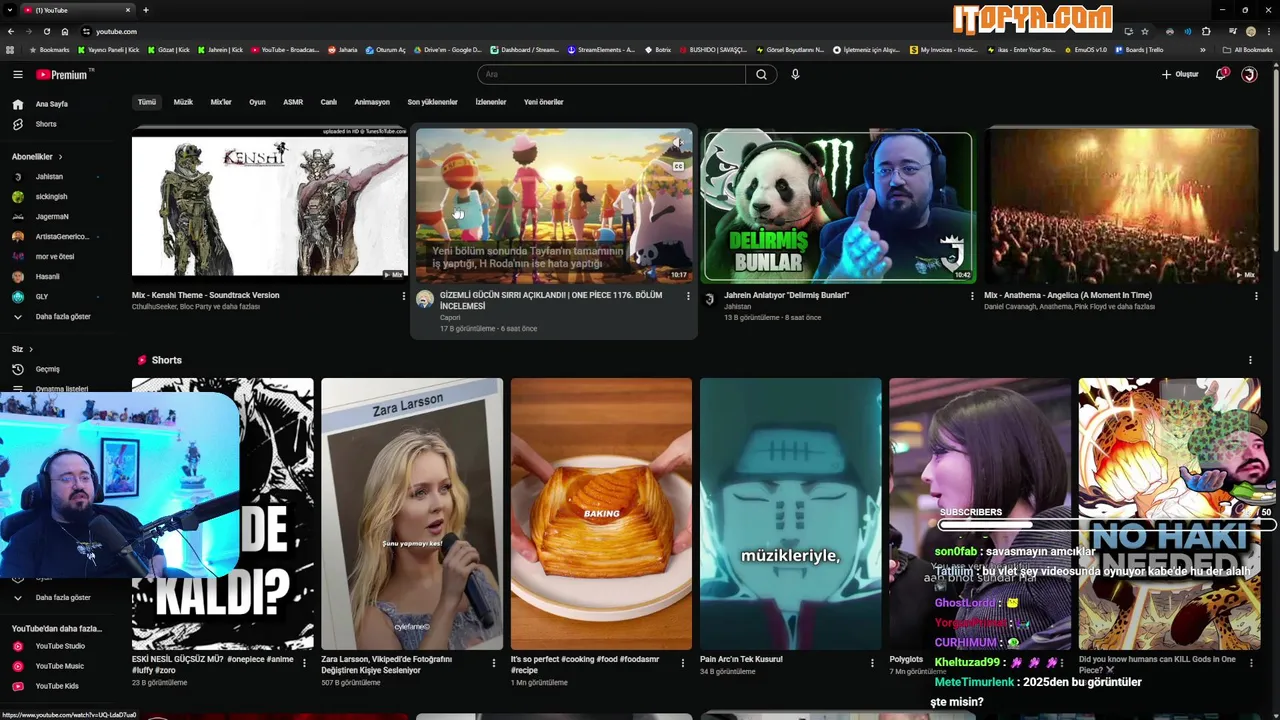Bookmark this page with star icon
The height and width of the screenshot is (720, 1280).
[1145, 31]
